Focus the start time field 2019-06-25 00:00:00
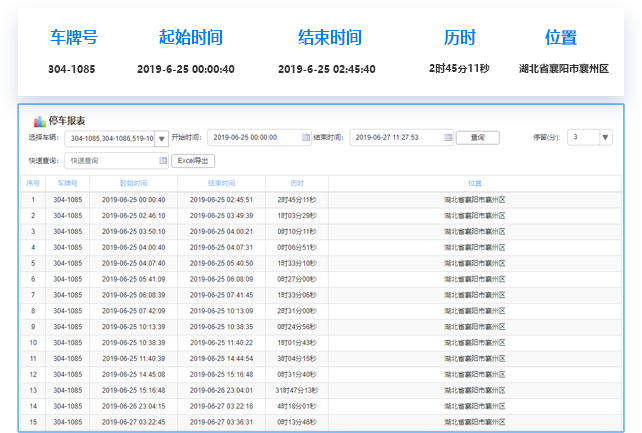Screen dimensions: 642x433 259,138
